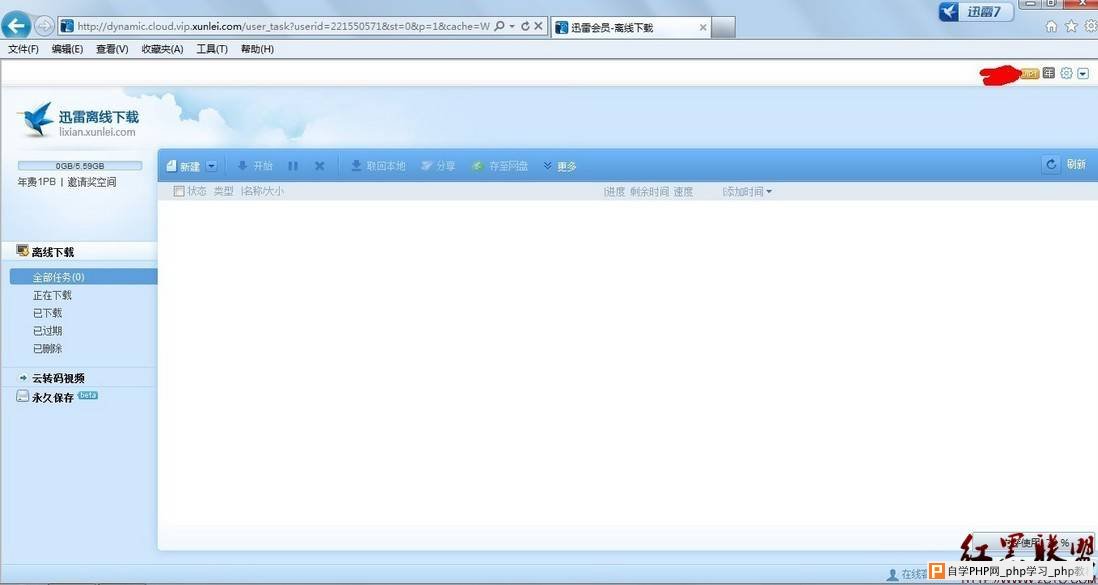The width and height of the screenshot is (1098, 585).
Task: Select 全部任务(0) in sidebar
Action: 83,277
